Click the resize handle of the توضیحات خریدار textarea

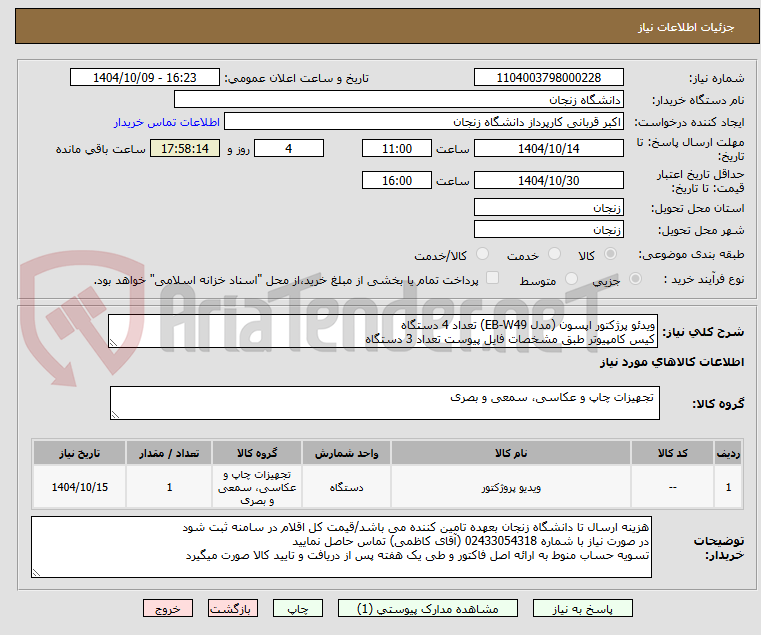tap(36, 573)
